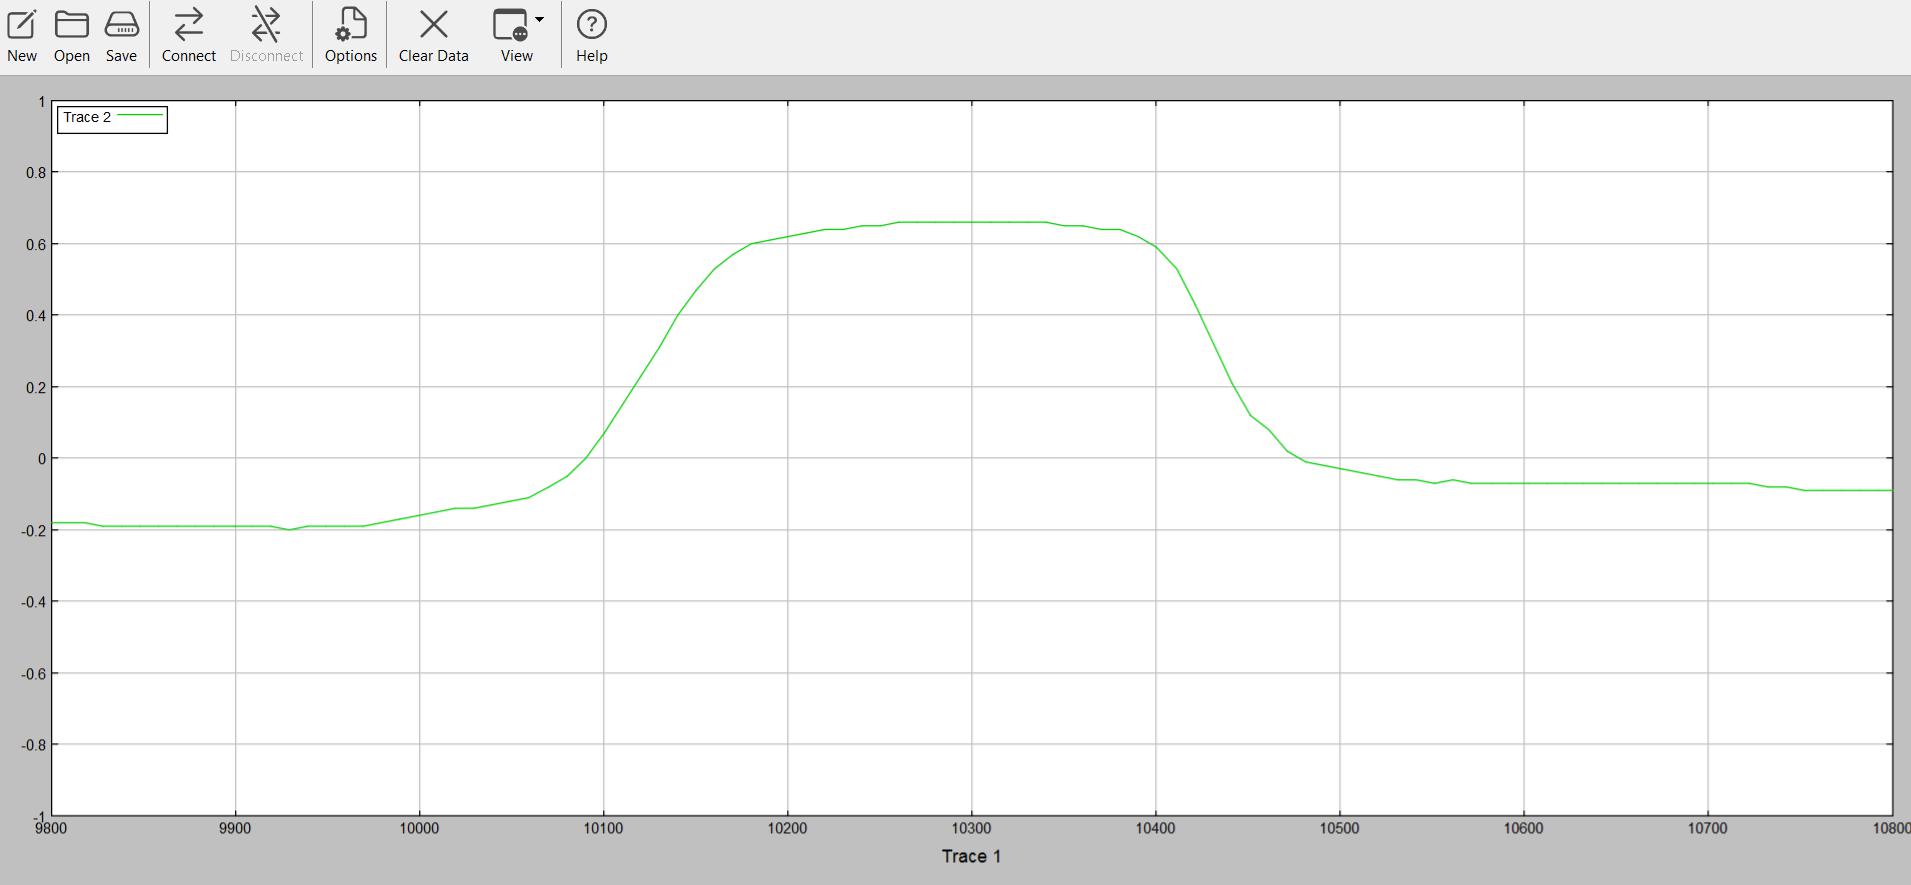Click the 0 y-axis tick label

coord(42,459)
